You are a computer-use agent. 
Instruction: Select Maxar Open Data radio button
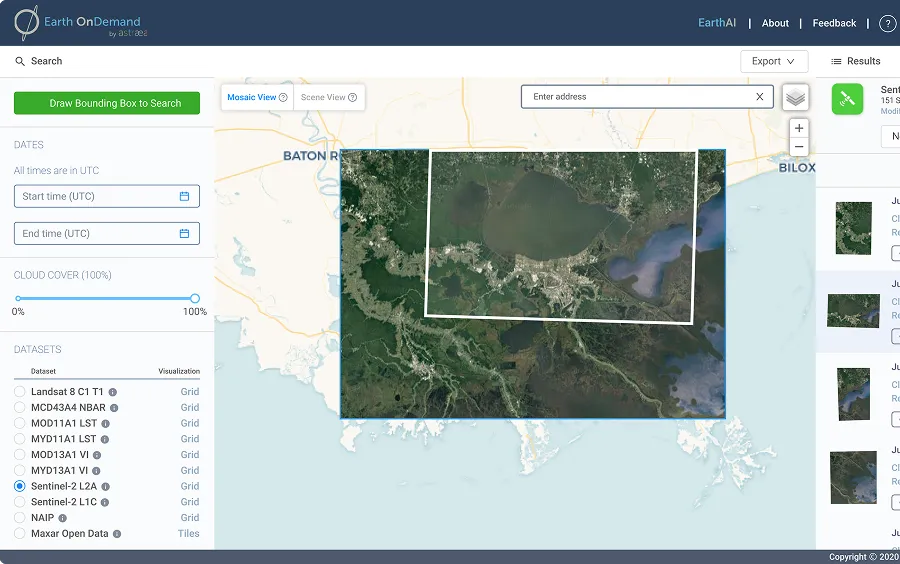(x=20, y=534)
